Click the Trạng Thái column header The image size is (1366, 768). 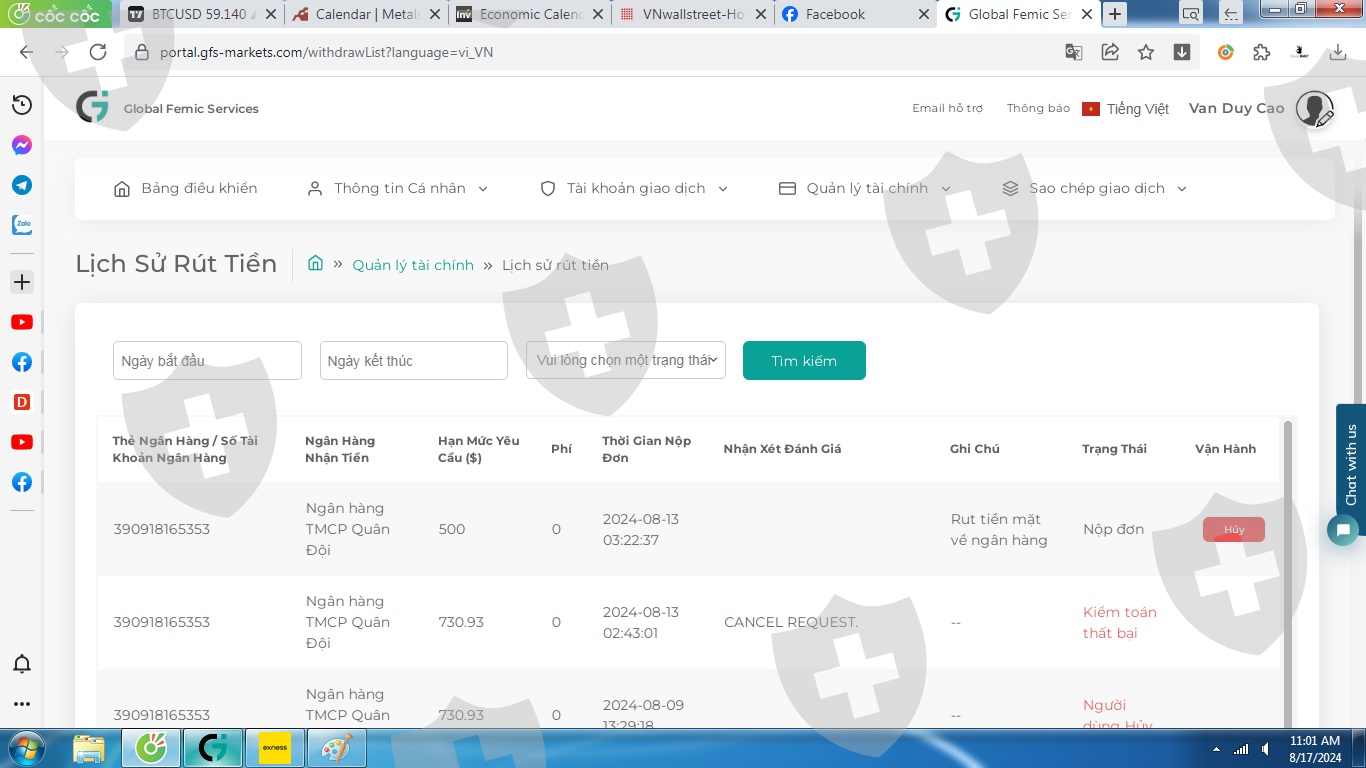[1114, 449]
